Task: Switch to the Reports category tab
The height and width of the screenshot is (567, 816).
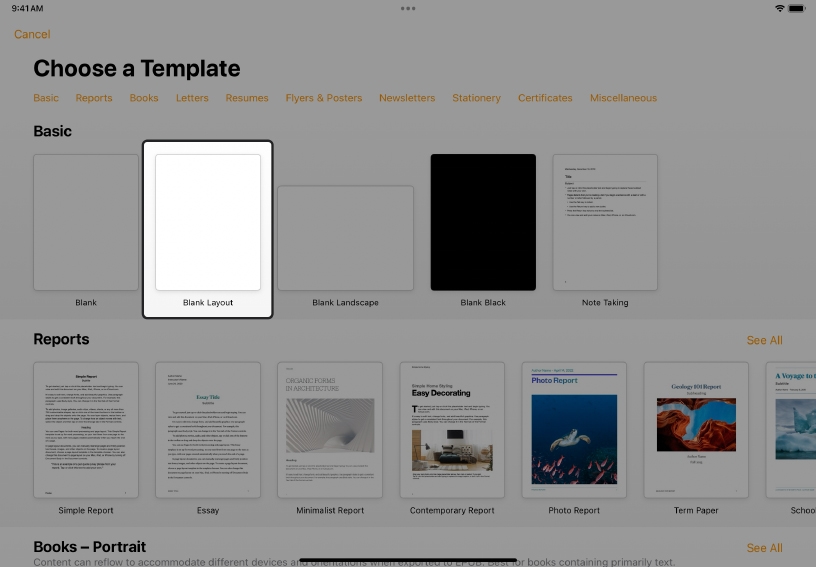Action: click(94, 98)
